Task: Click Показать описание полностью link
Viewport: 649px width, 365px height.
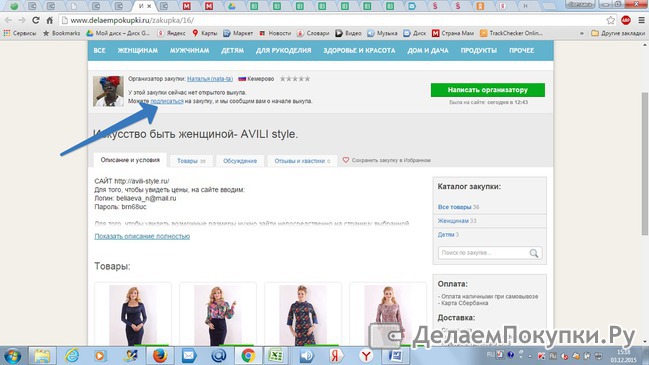Action: pos(142,236)
